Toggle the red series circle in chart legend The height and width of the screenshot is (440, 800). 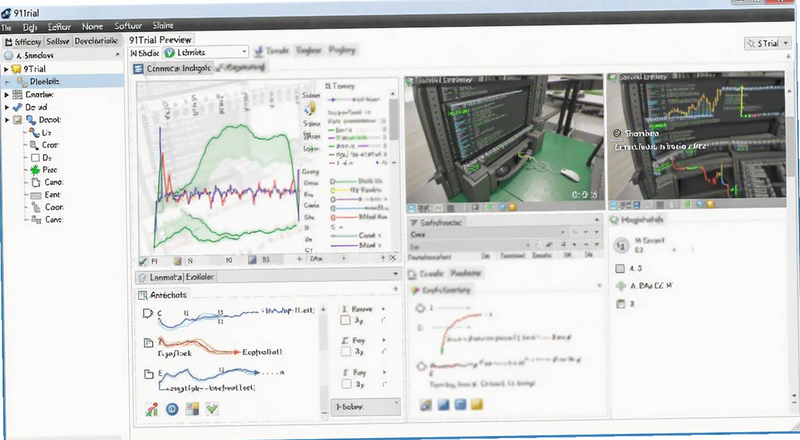pos(333,217)
